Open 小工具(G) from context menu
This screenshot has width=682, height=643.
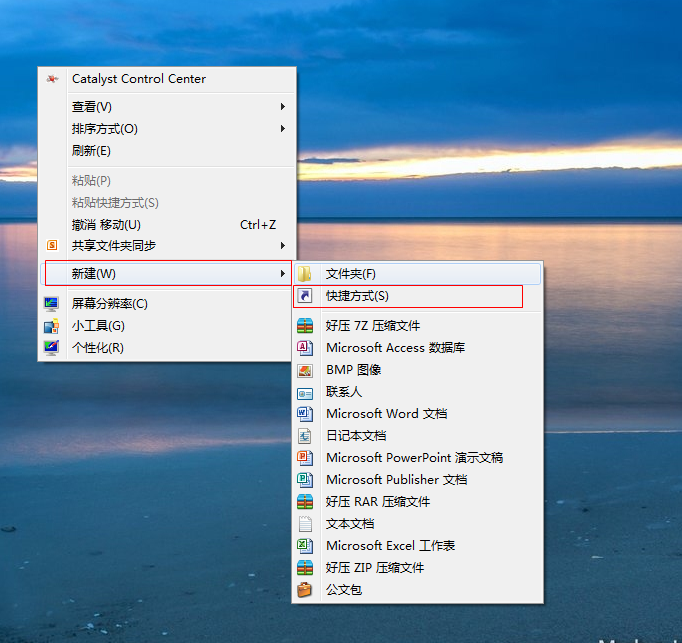pyautogui.click(x=165, y=326)
